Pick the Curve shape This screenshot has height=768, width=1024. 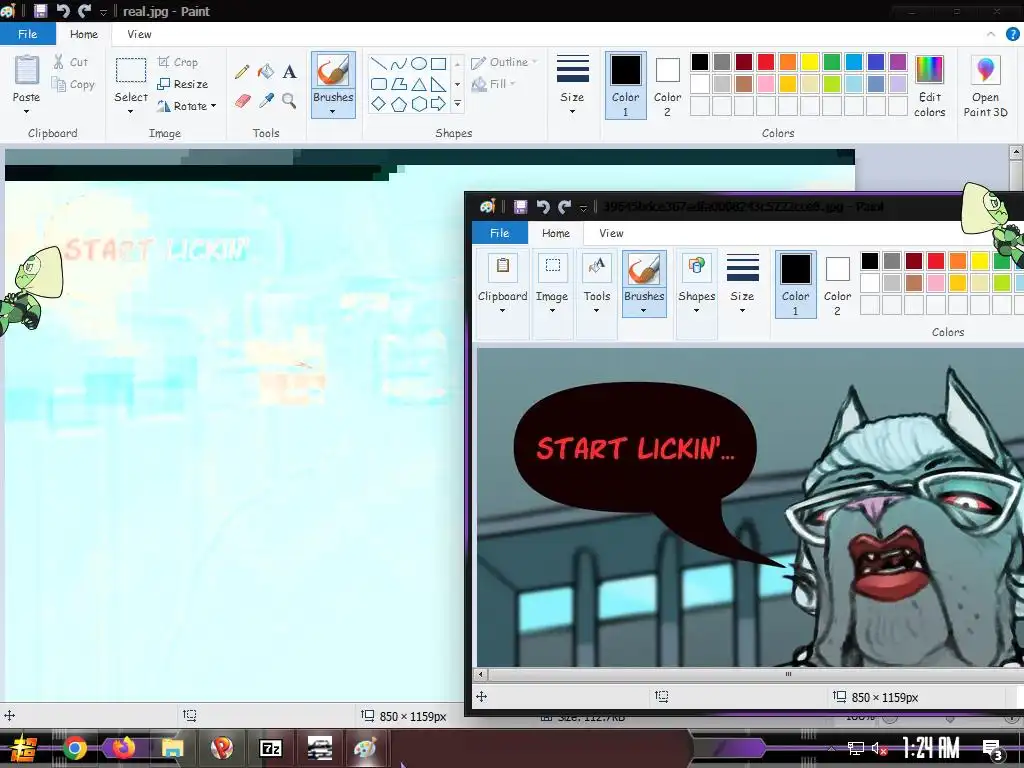click(x=398, y=63)
